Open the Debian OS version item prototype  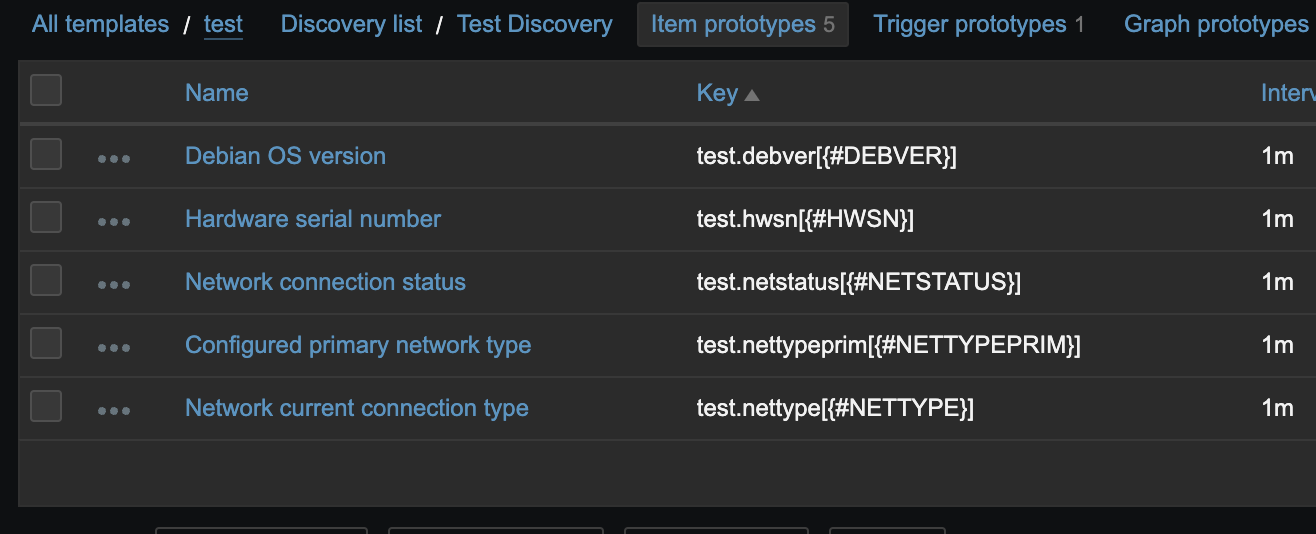285,156
